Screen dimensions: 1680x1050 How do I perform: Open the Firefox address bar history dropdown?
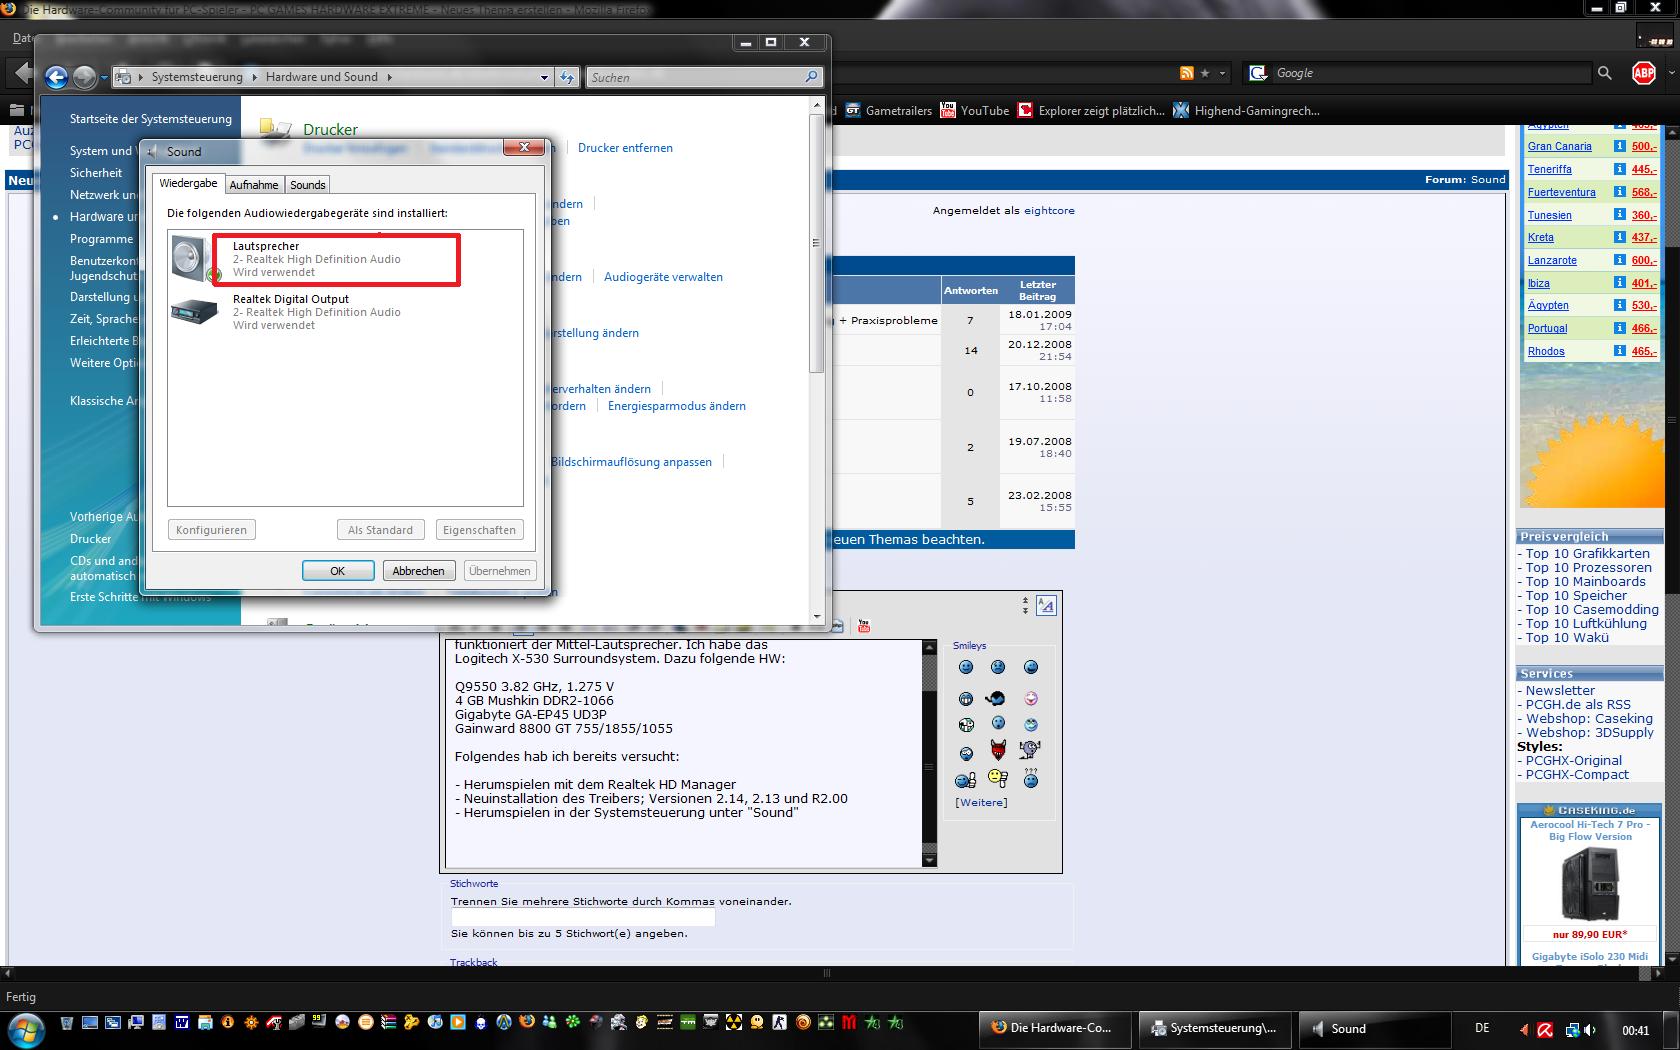pos(1222,73)
